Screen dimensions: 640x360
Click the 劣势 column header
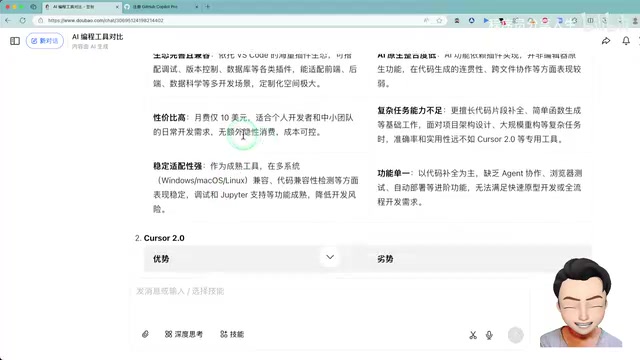[x=385, y=259]
